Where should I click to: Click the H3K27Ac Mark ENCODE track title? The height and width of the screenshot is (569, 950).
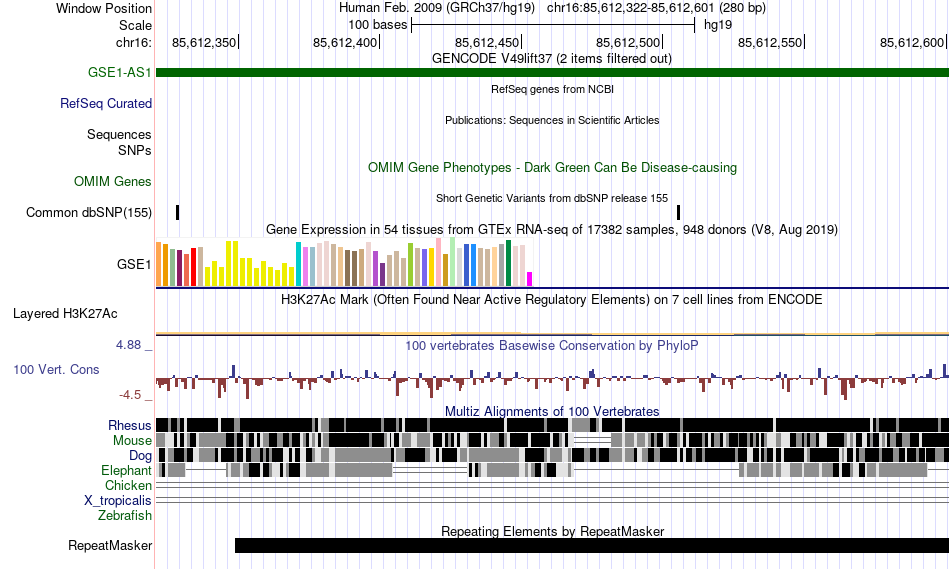(552, 299)
